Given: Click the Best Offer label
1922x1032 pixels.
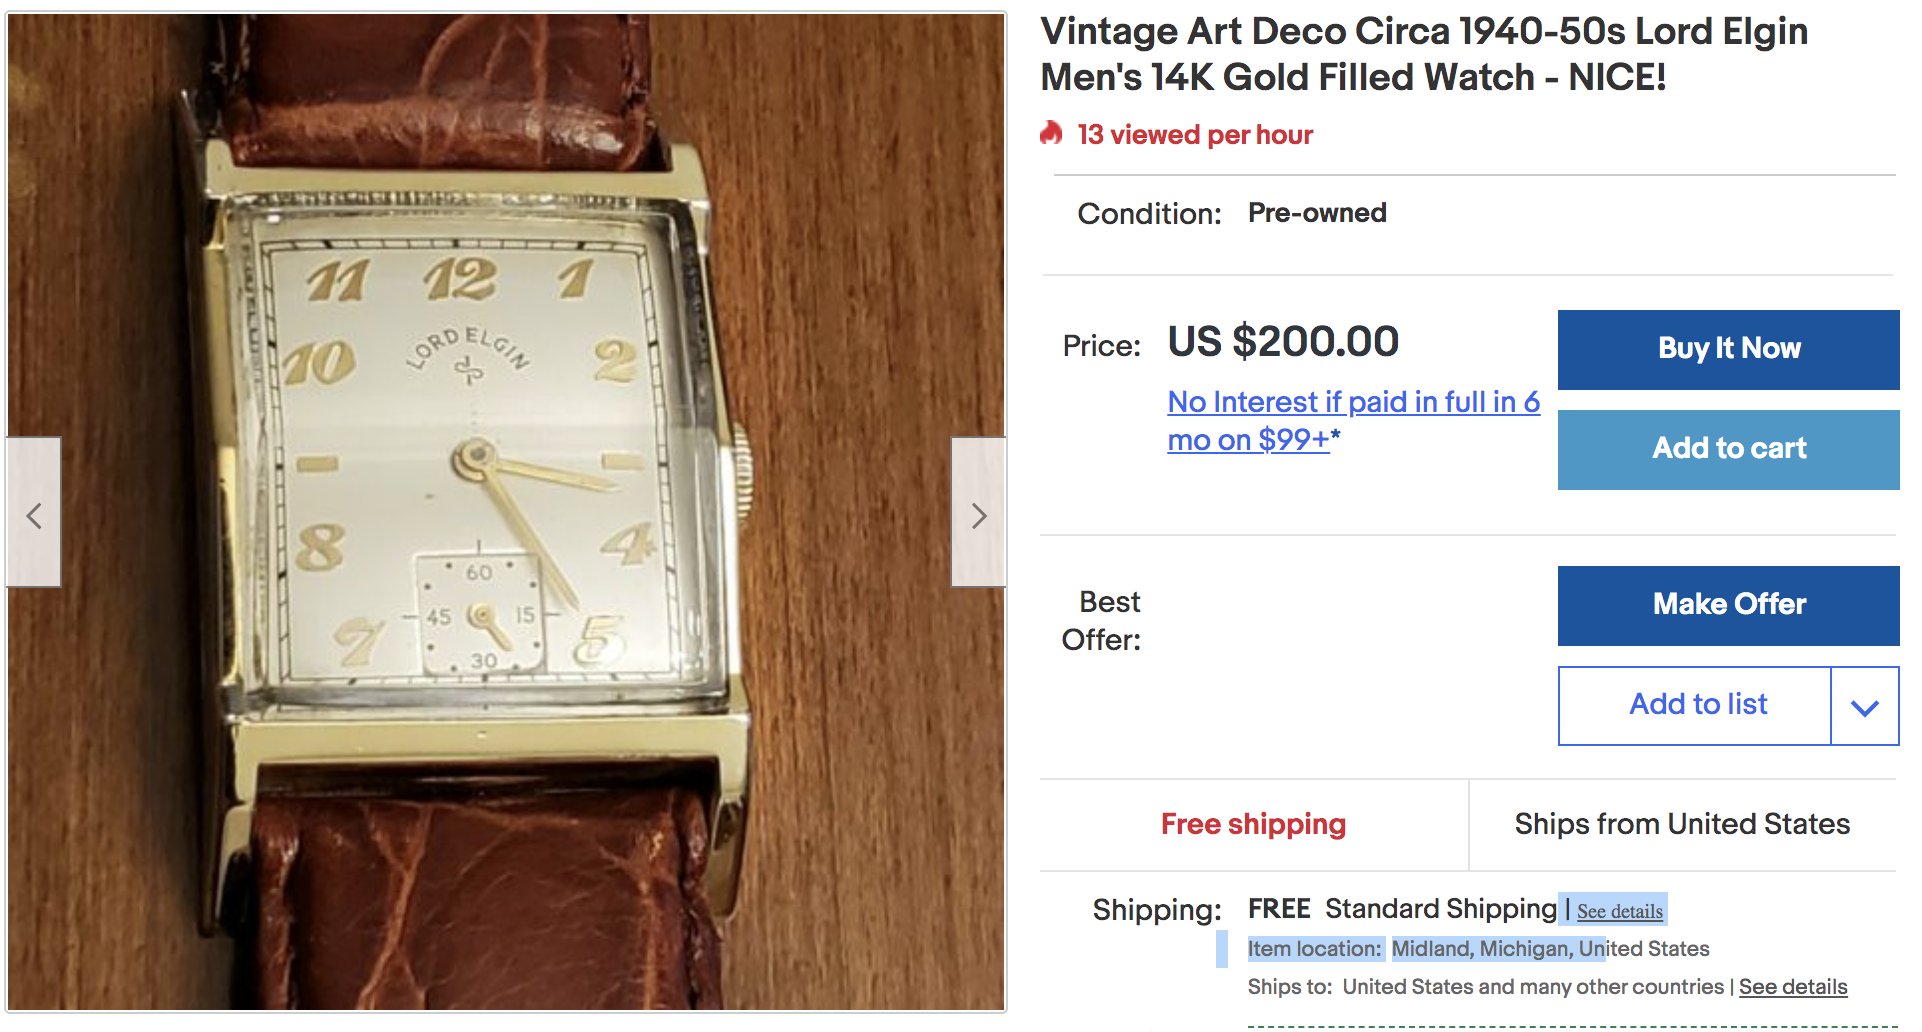Looking at the screenshot, I should tap(1101, 621).
